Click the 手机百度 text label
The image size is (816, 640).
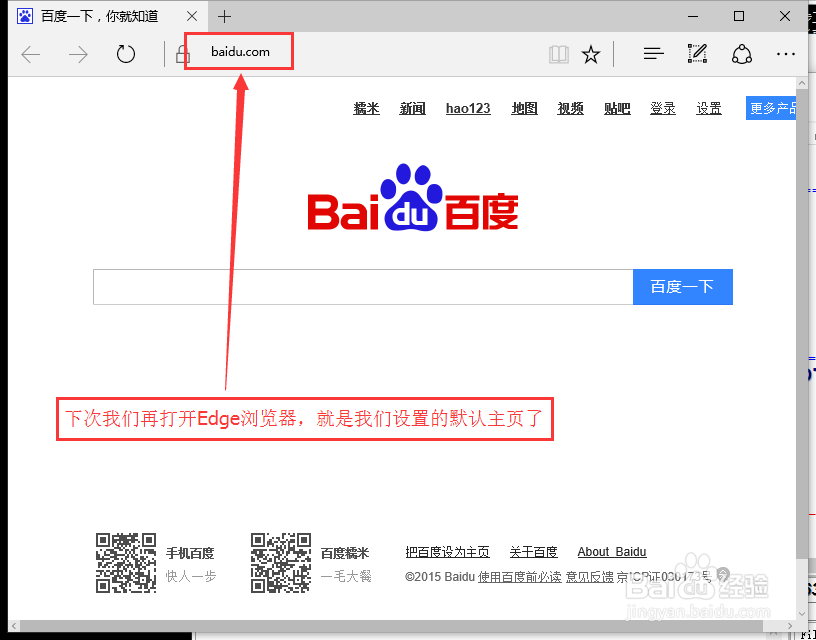click(190, 553)
